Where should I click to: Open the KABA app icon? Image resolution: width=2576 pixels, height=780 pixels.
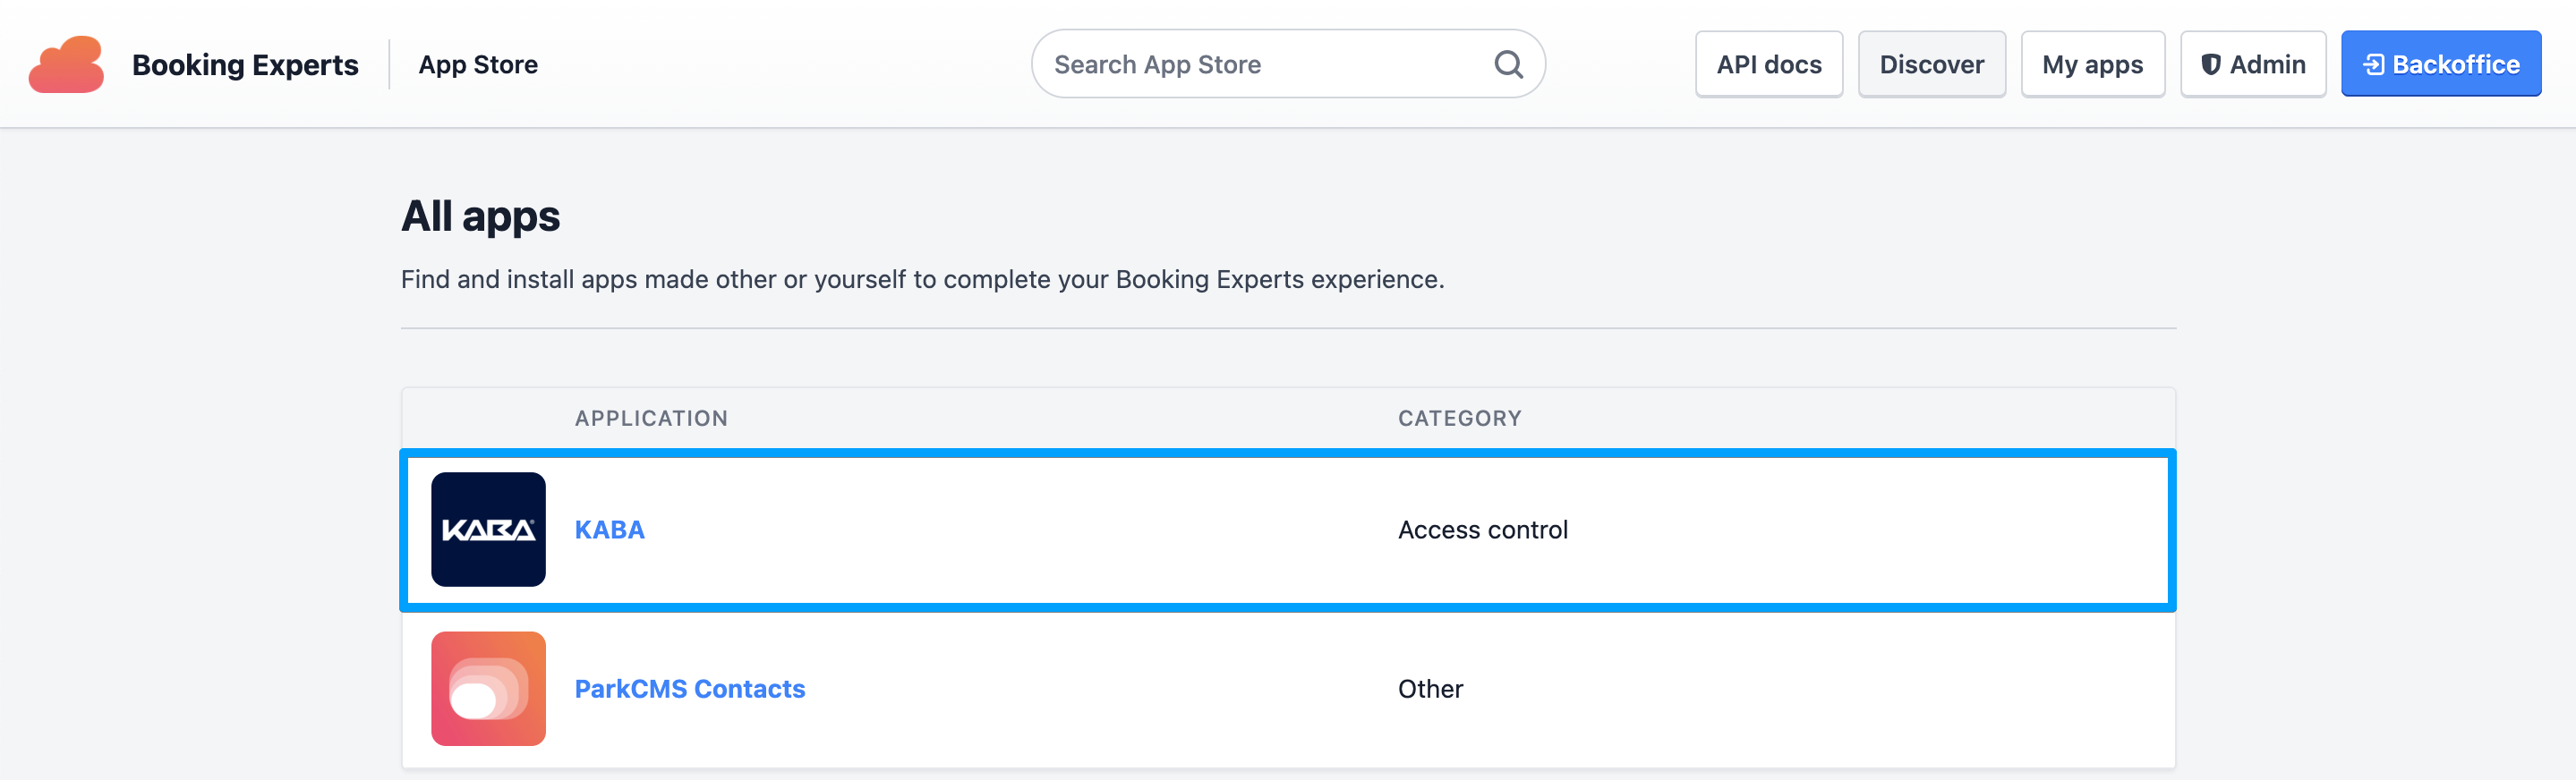[x=488, y=529]
